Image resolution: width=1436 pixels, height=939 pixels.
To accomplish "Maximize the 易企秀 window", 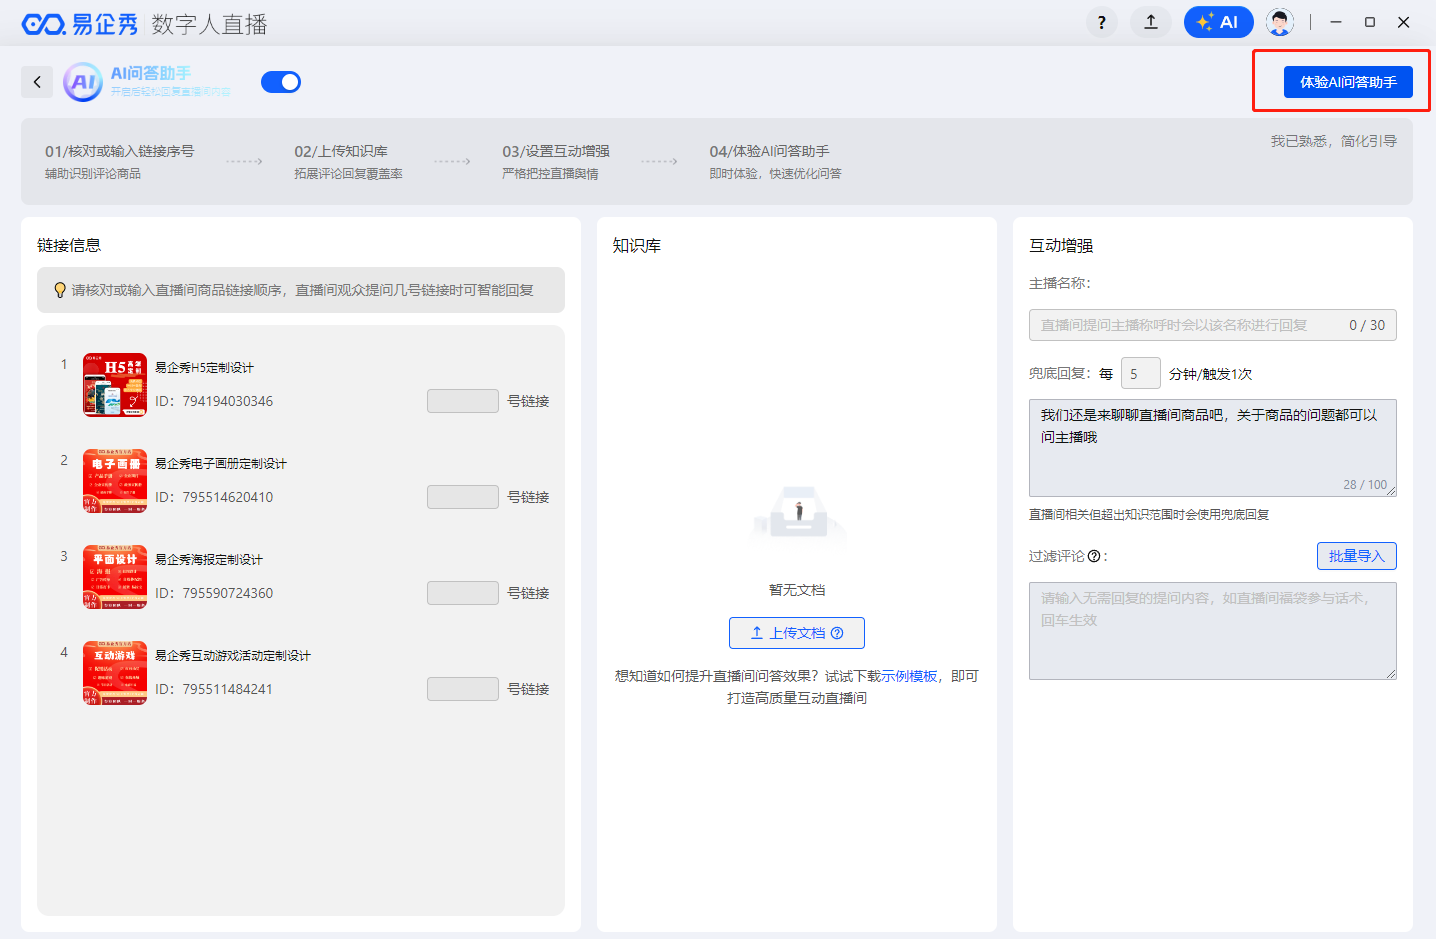I will (1370, 22).
